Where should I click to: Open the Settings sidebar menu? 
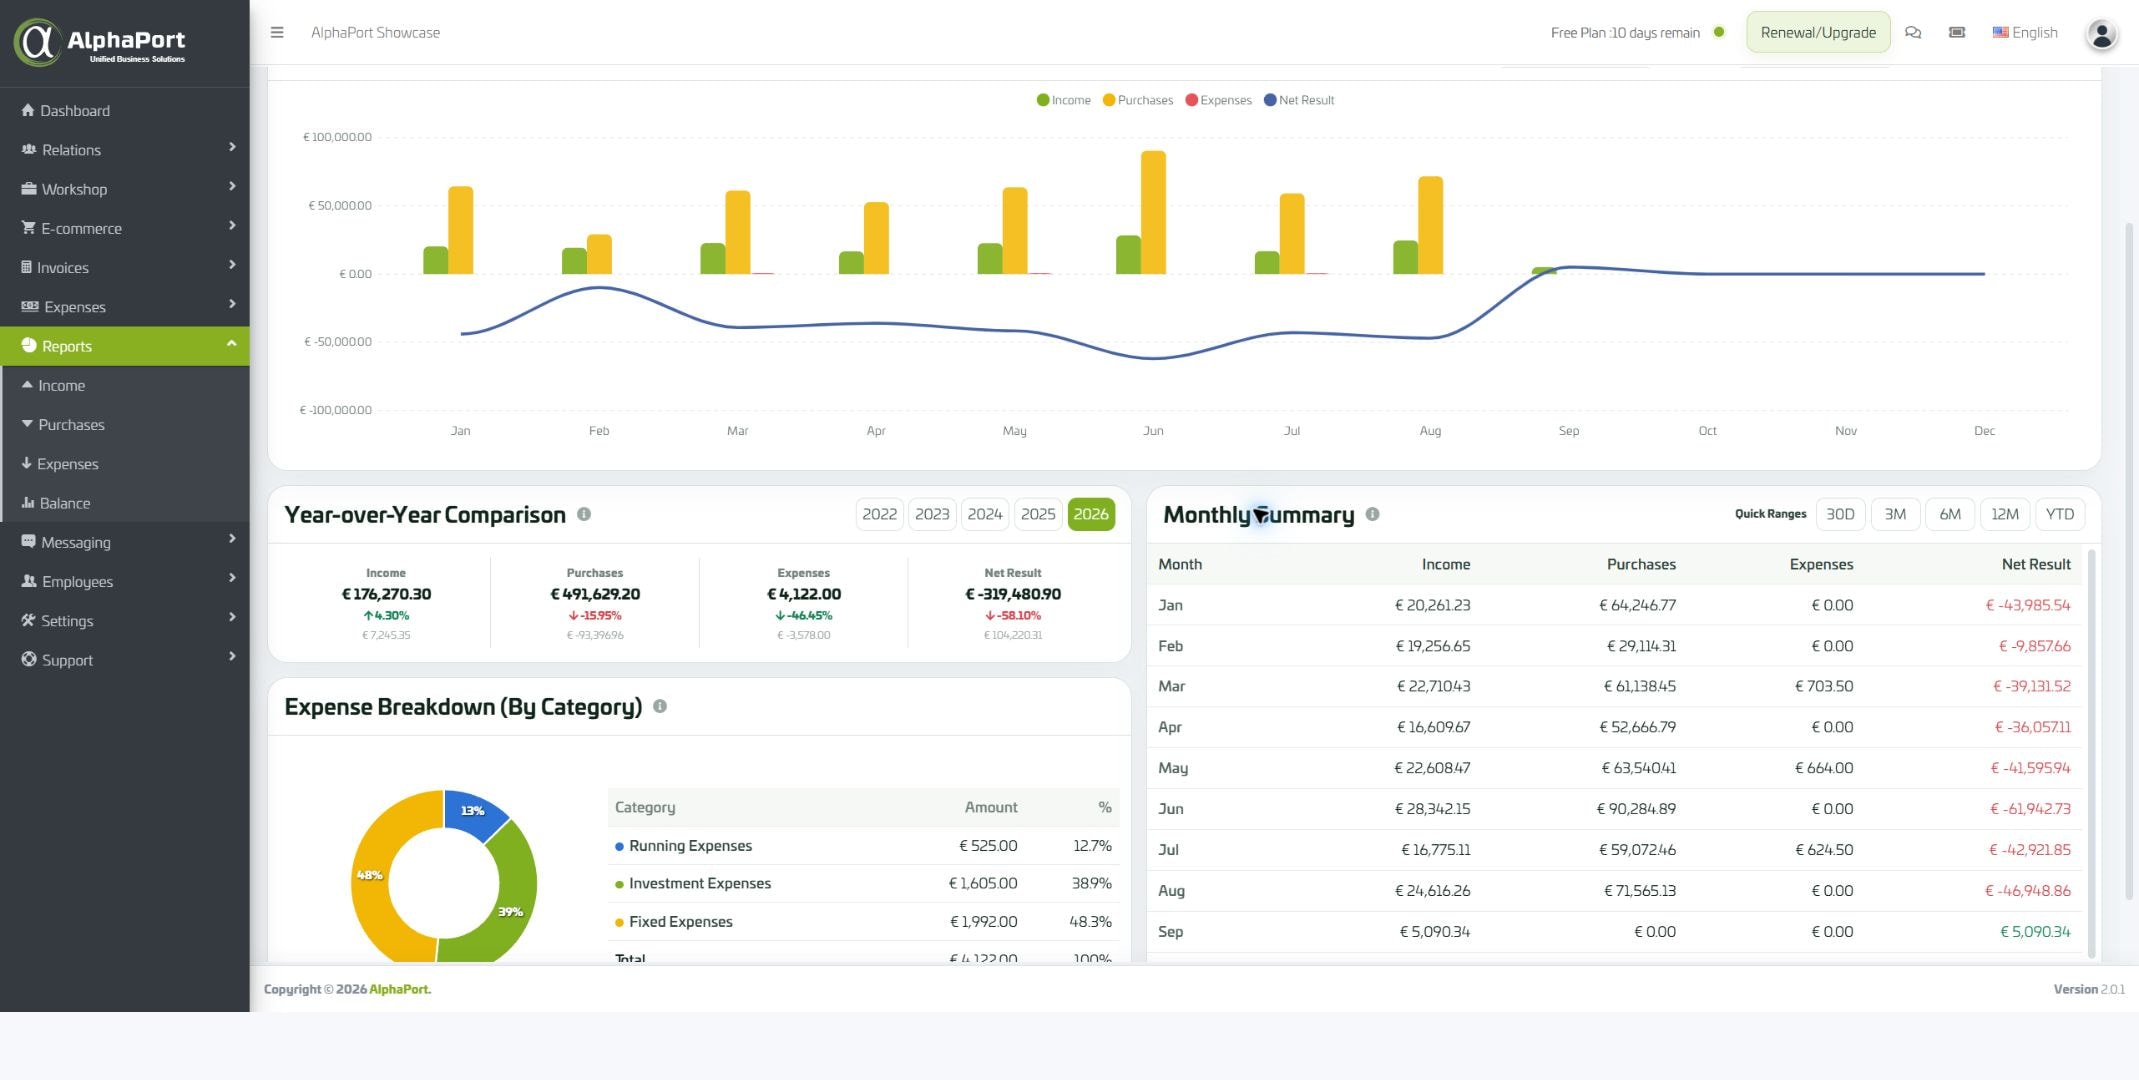click(124, 621)
